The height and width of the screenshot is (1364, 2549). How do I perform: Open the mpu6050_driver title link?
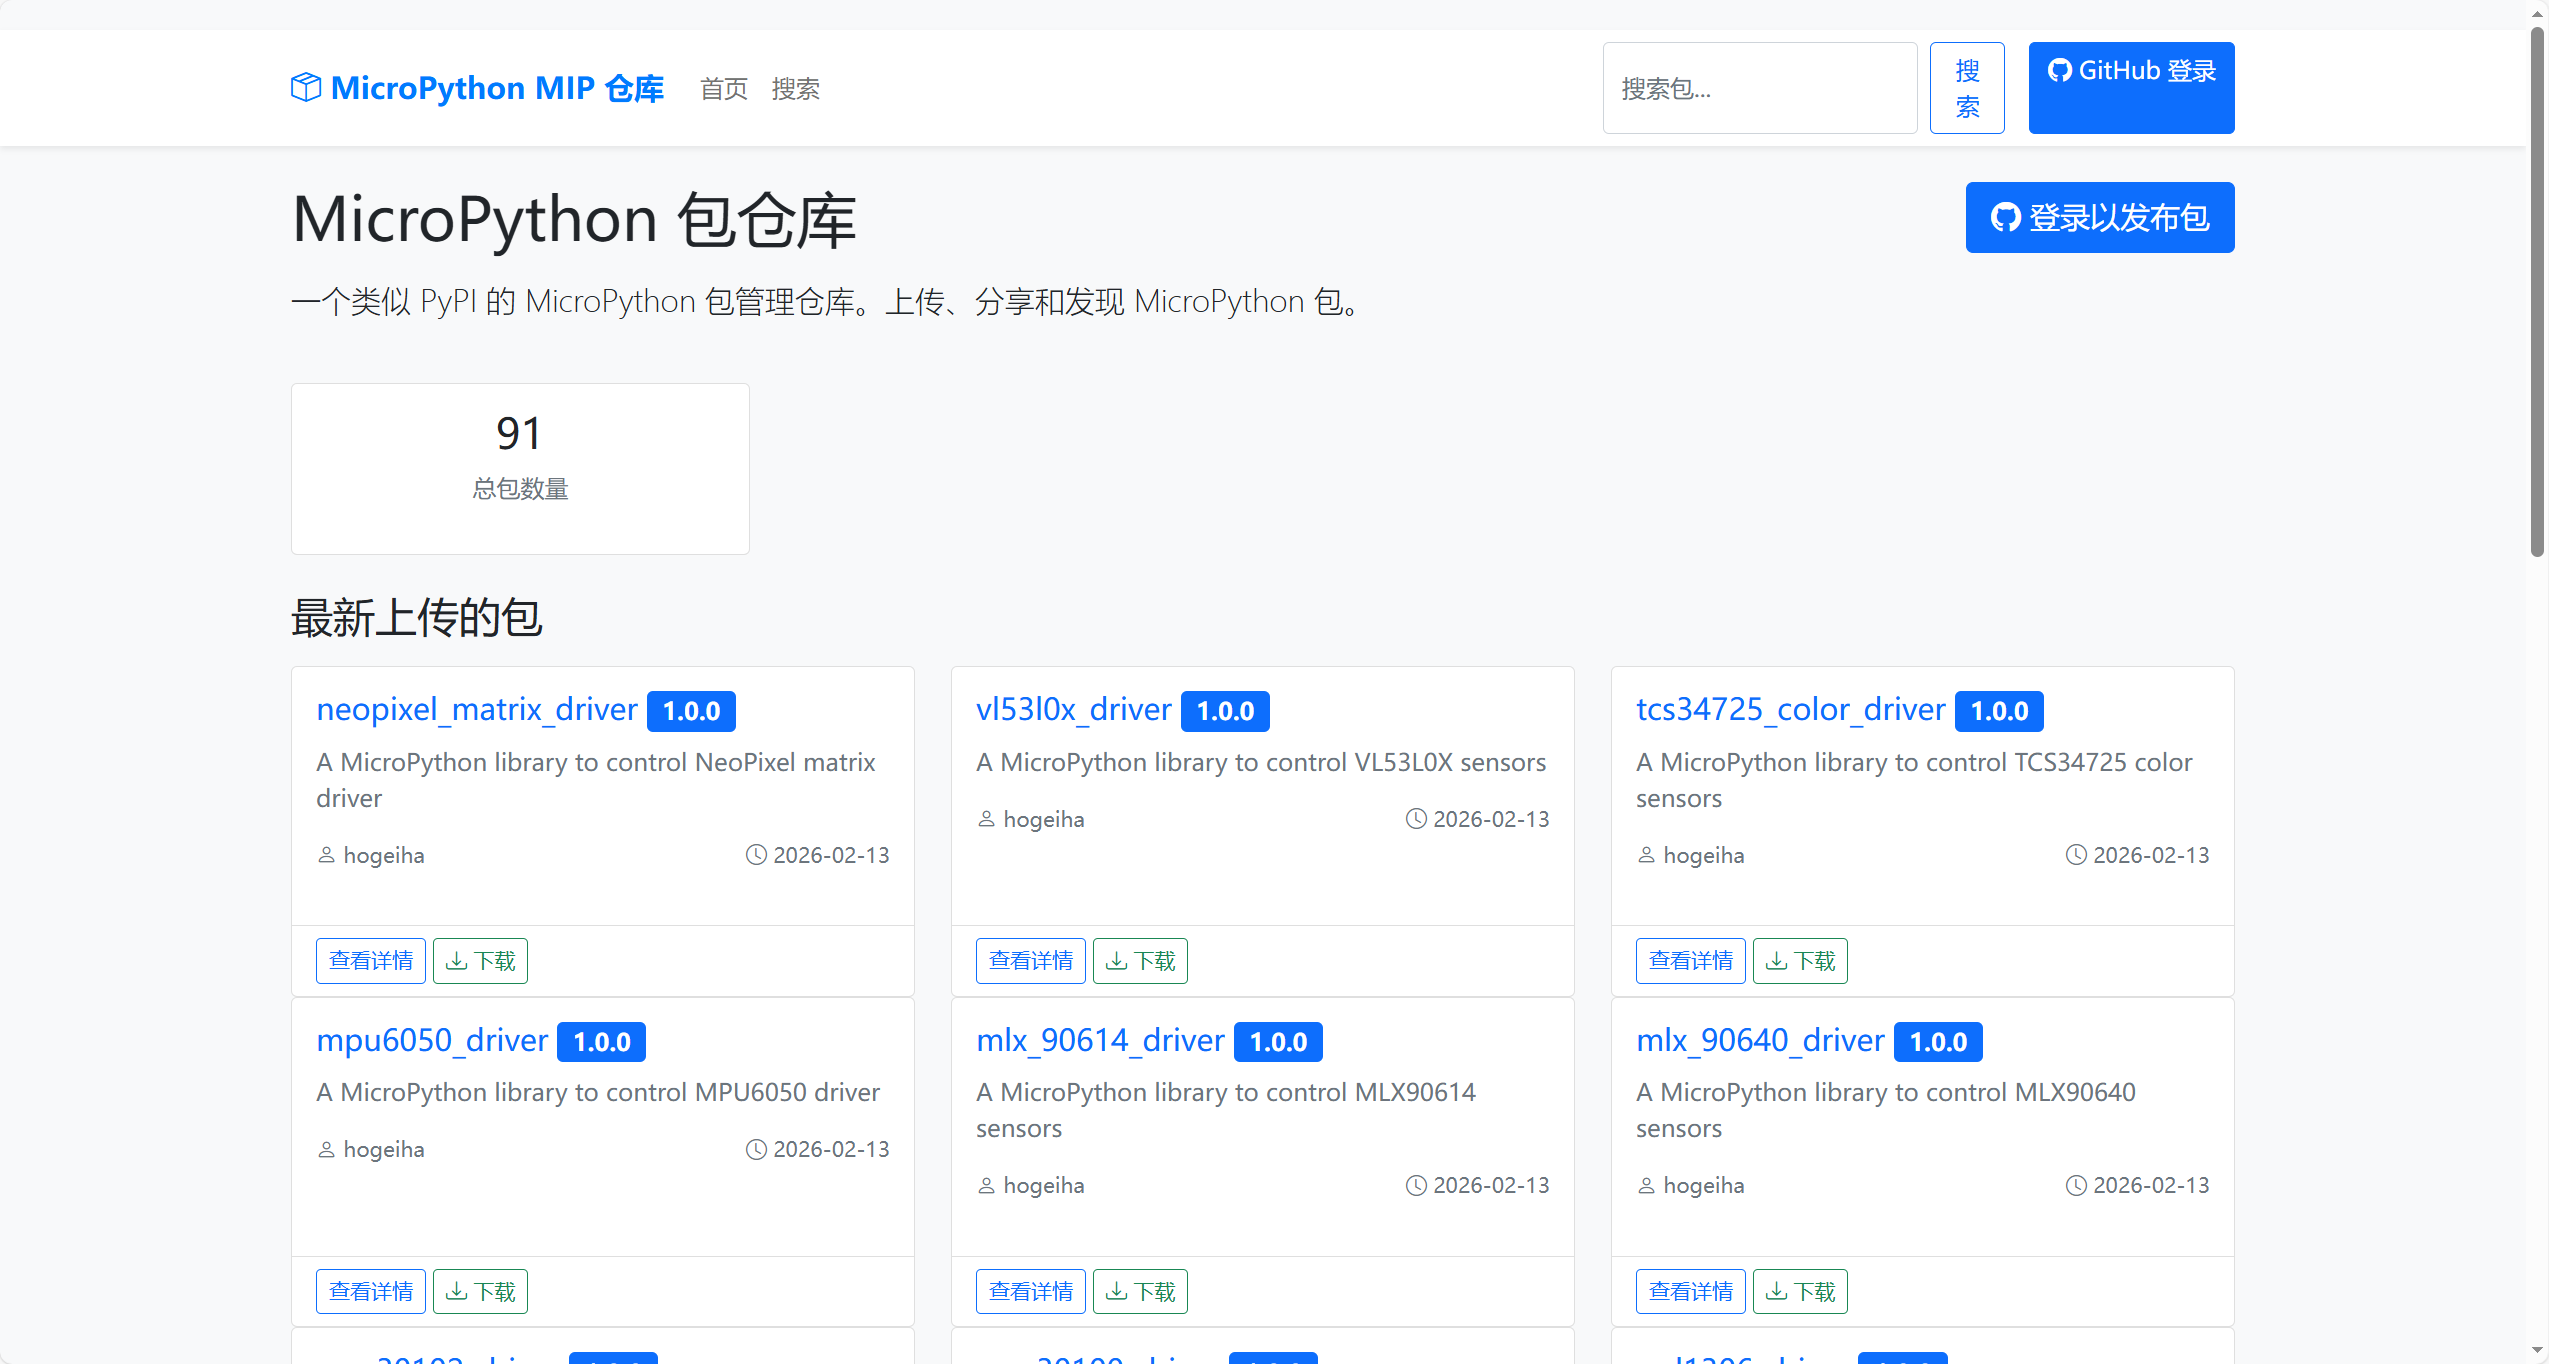click(x=432, y=1040)
